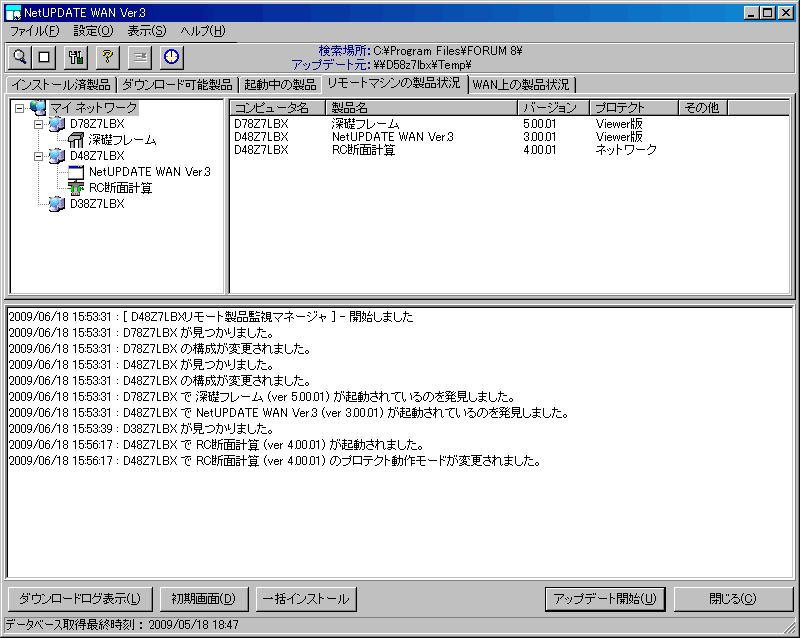Switch to the インストール済製品 tab

point(61,85)
